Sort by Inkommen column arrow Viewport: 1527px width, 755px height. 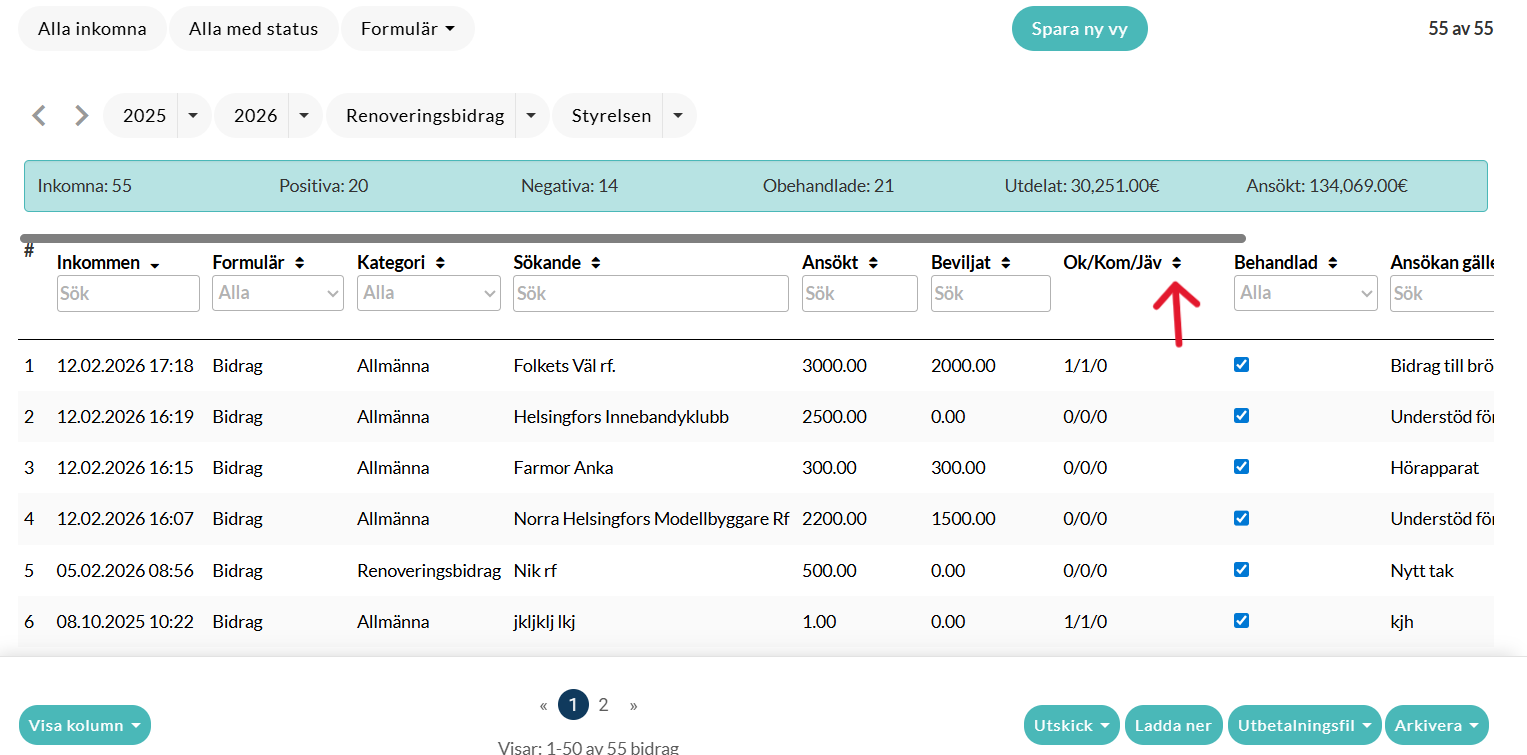coord(155,264)
